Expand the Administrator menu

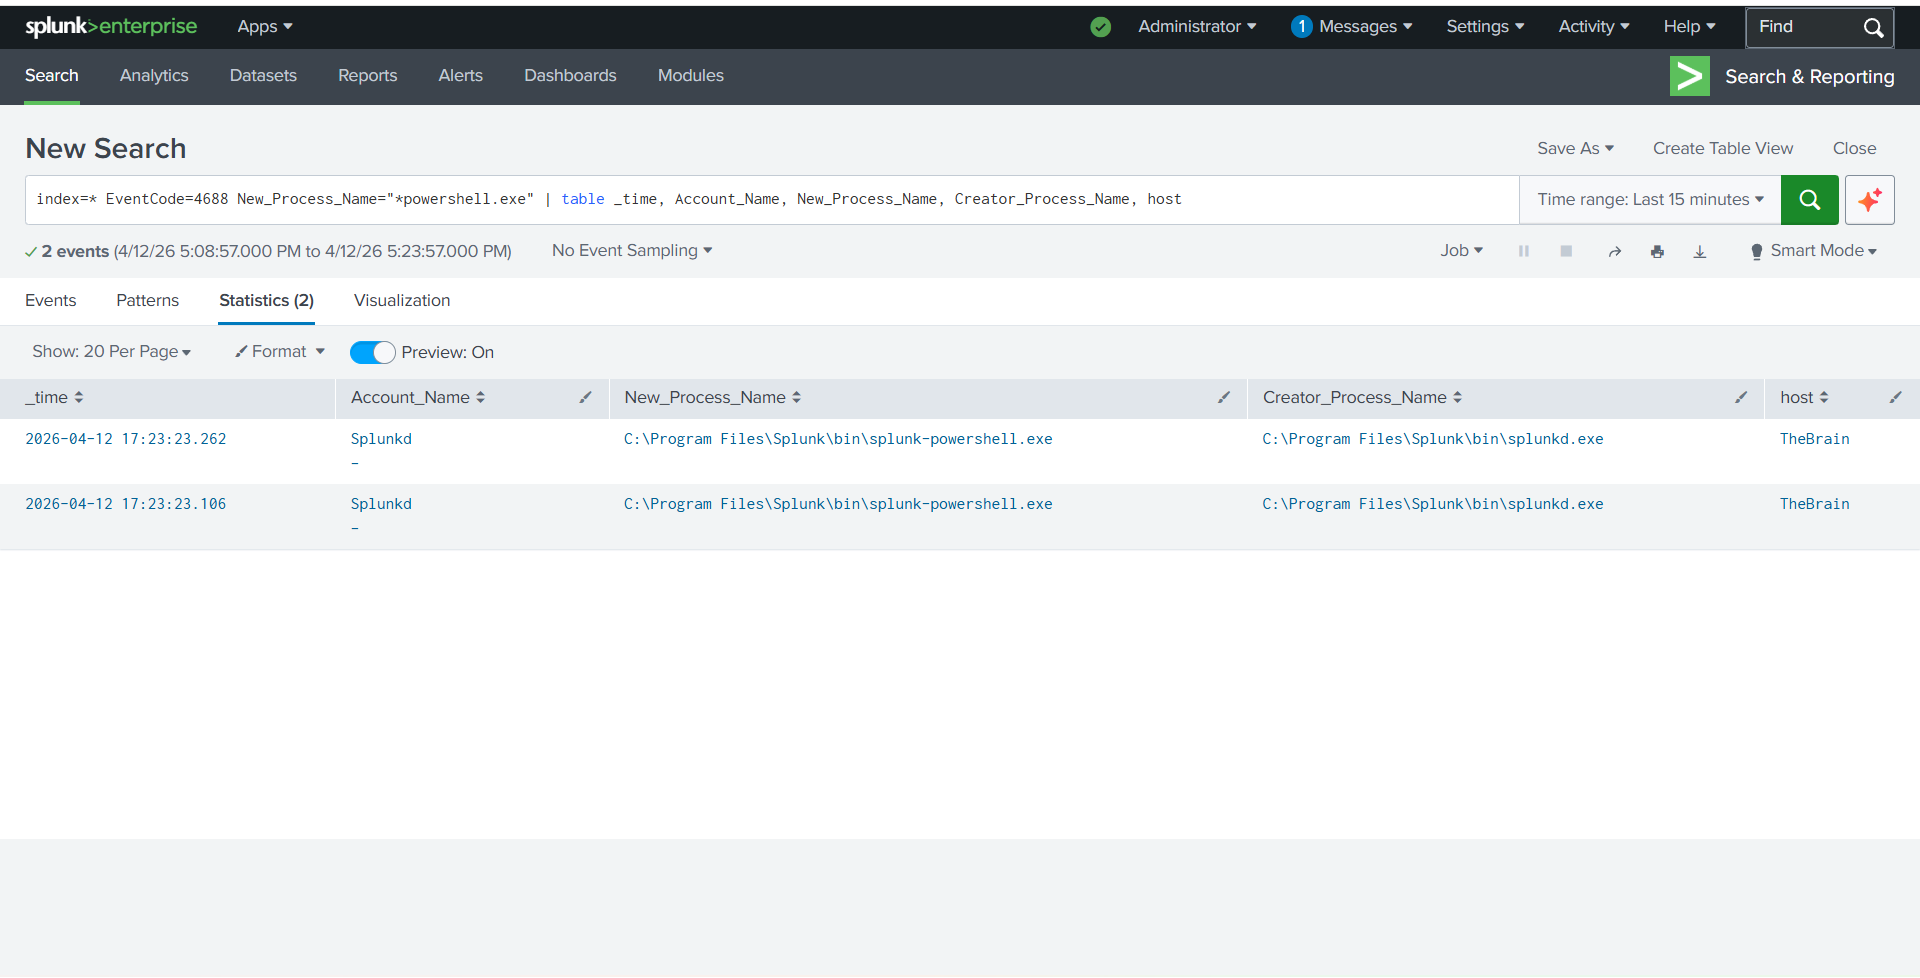point(1197,27)
